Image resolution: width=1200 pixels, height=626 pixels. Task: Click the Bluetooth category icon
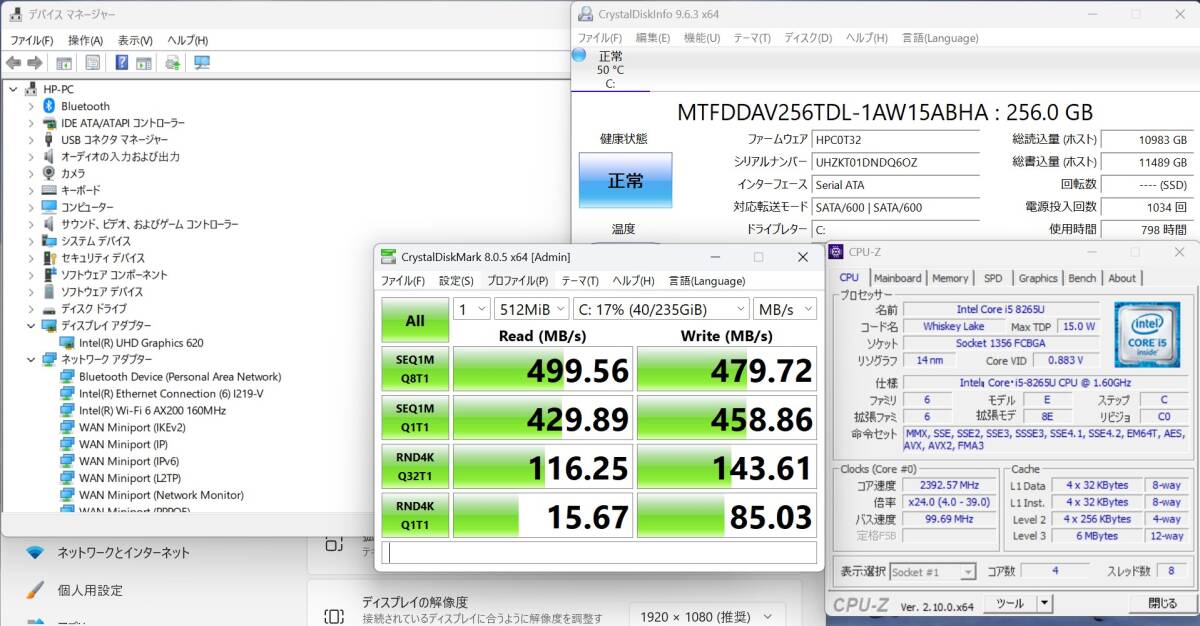click(48, 106)
